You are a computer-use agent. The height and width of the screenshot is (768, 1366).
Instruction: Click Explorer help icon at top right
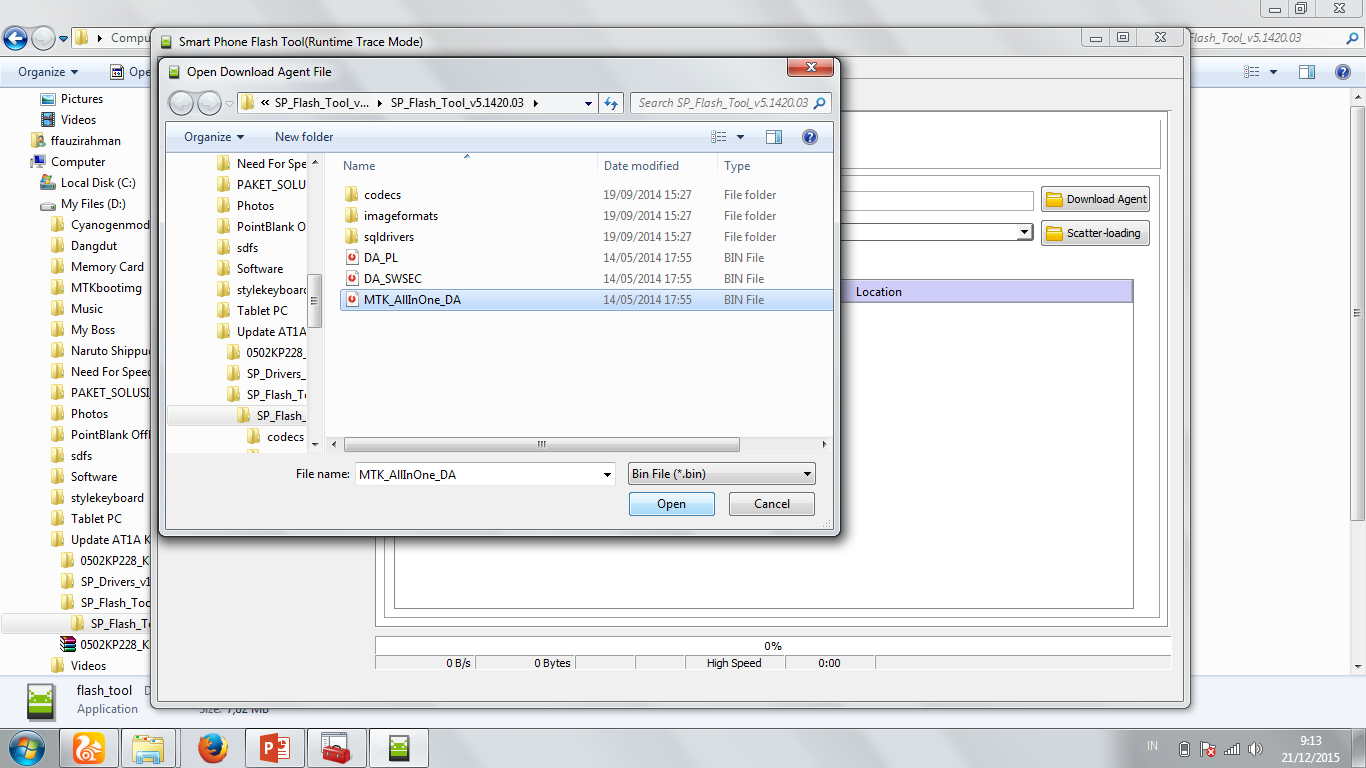1343,72
